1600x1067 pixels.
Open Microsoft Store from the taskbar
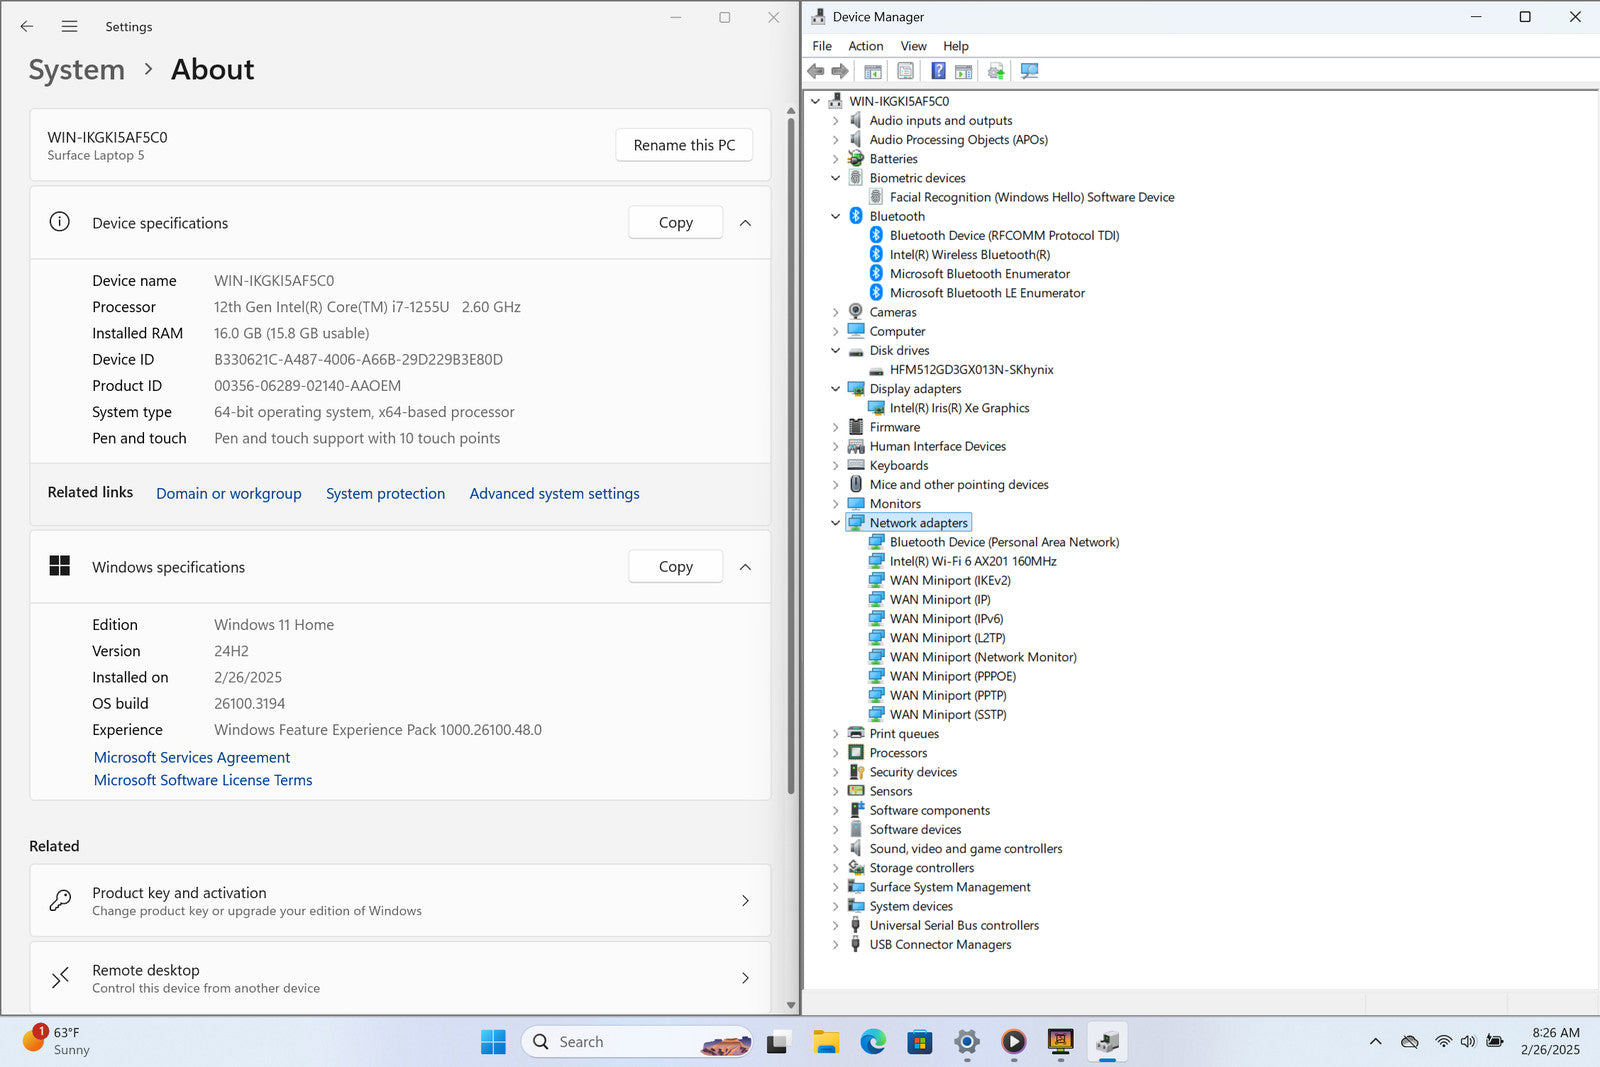pos(920,1042)
